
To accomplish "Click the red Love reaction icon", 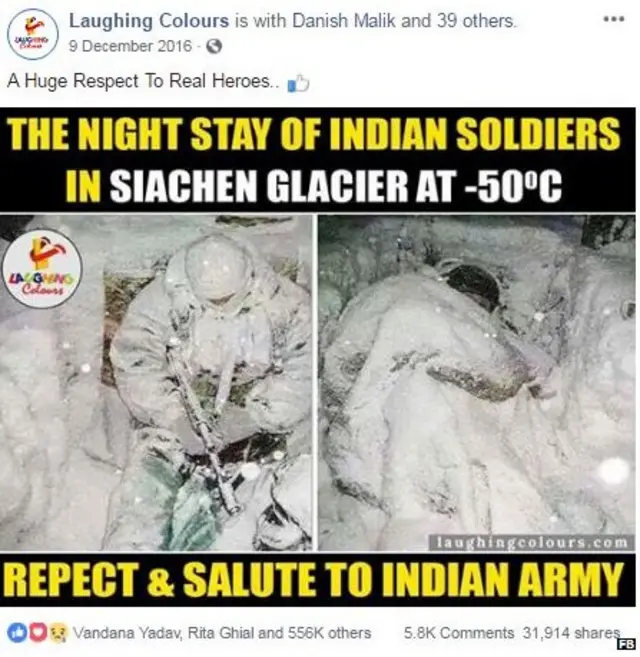I will [x=38, y=633].
